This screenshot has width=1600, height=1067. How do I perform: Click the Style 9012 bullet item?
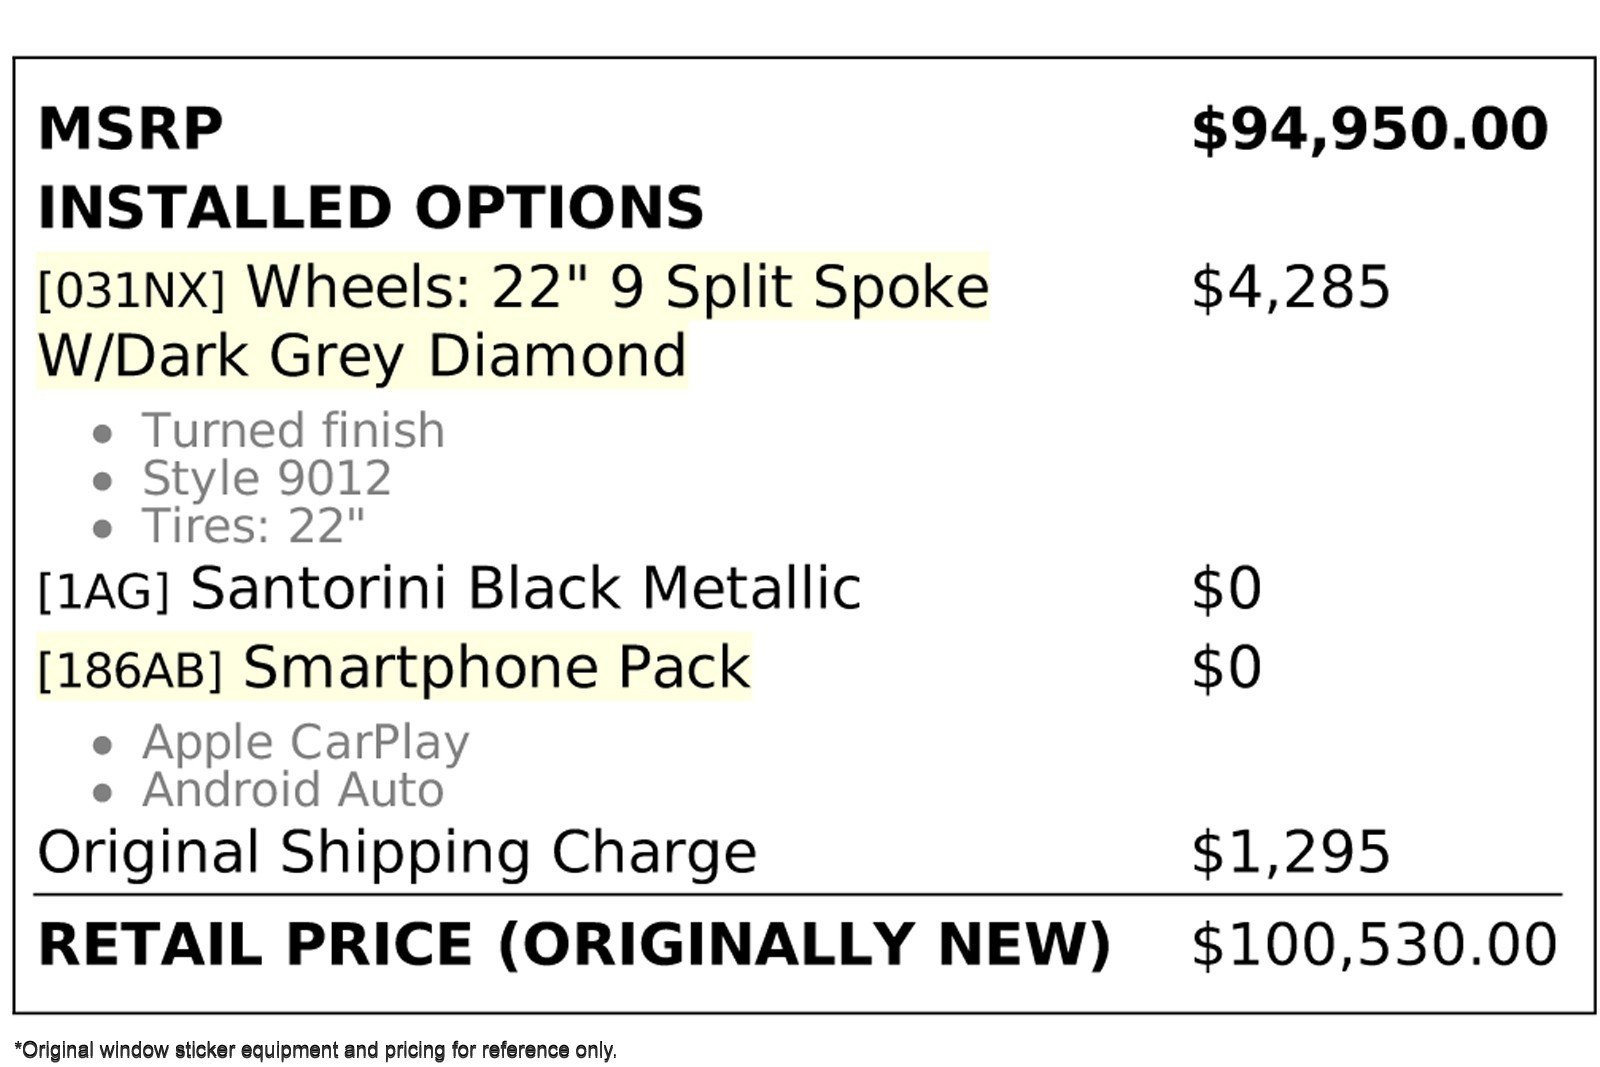click(266, 478)
